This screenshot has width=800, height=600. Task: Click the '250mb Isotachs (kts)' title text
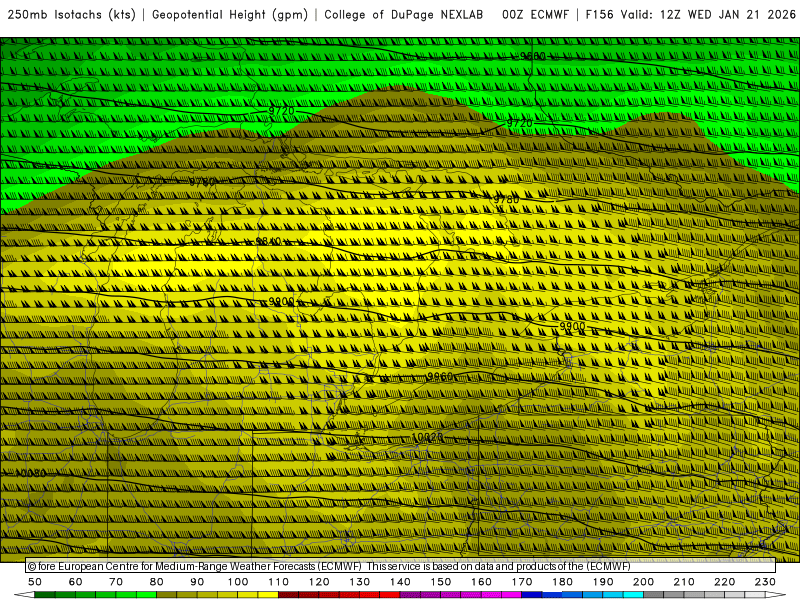[71, 15]
